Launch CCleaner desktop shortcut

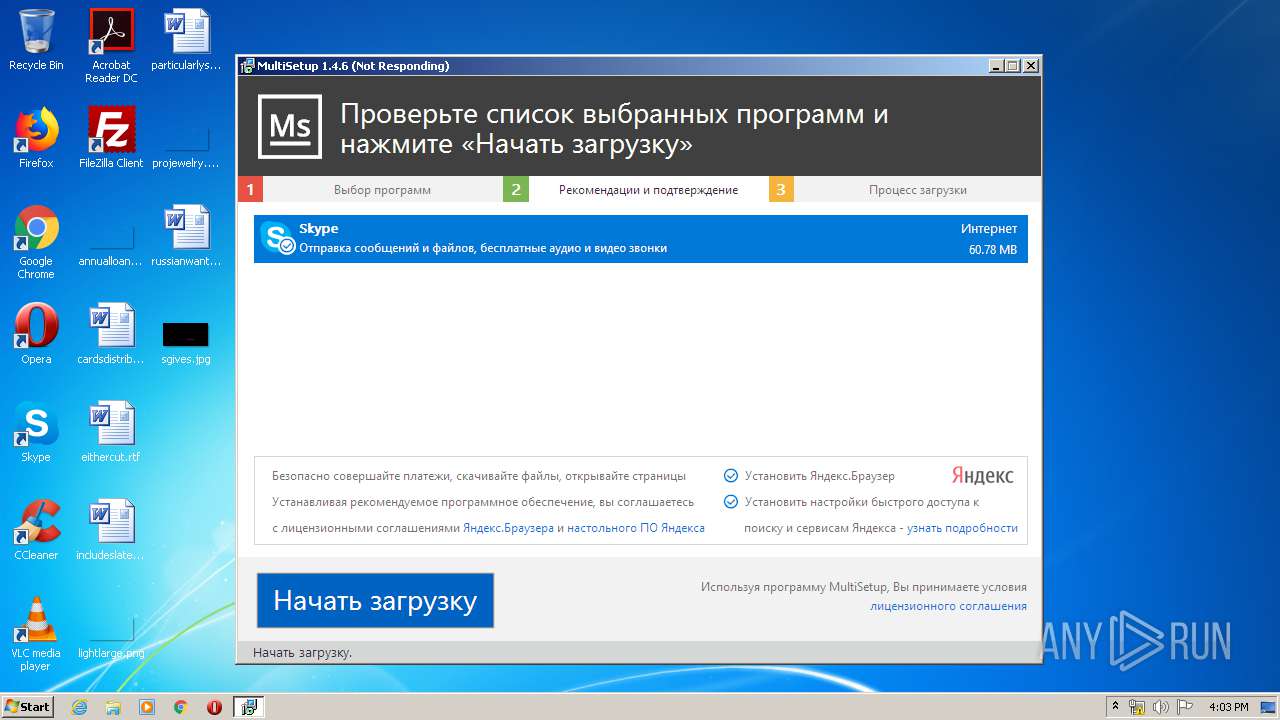point(36,530)
